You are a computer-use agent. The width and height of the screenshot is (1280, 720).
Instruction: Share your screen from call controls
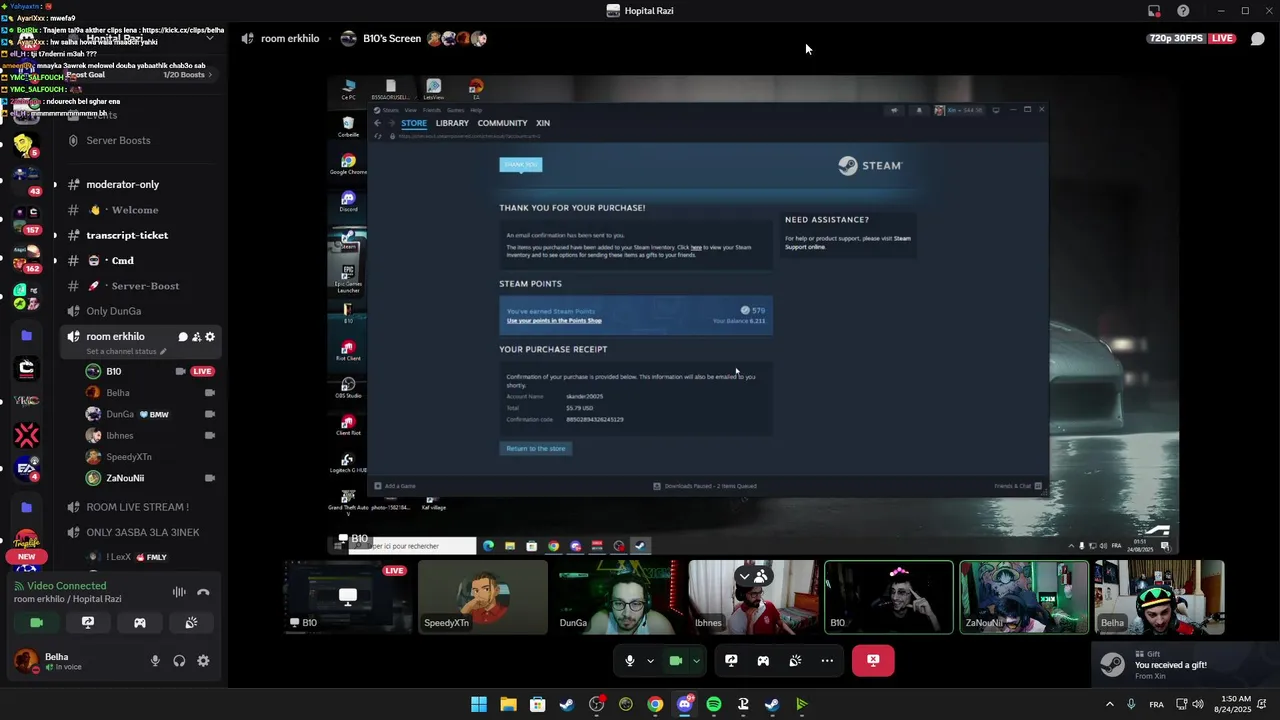pos(731,661)
